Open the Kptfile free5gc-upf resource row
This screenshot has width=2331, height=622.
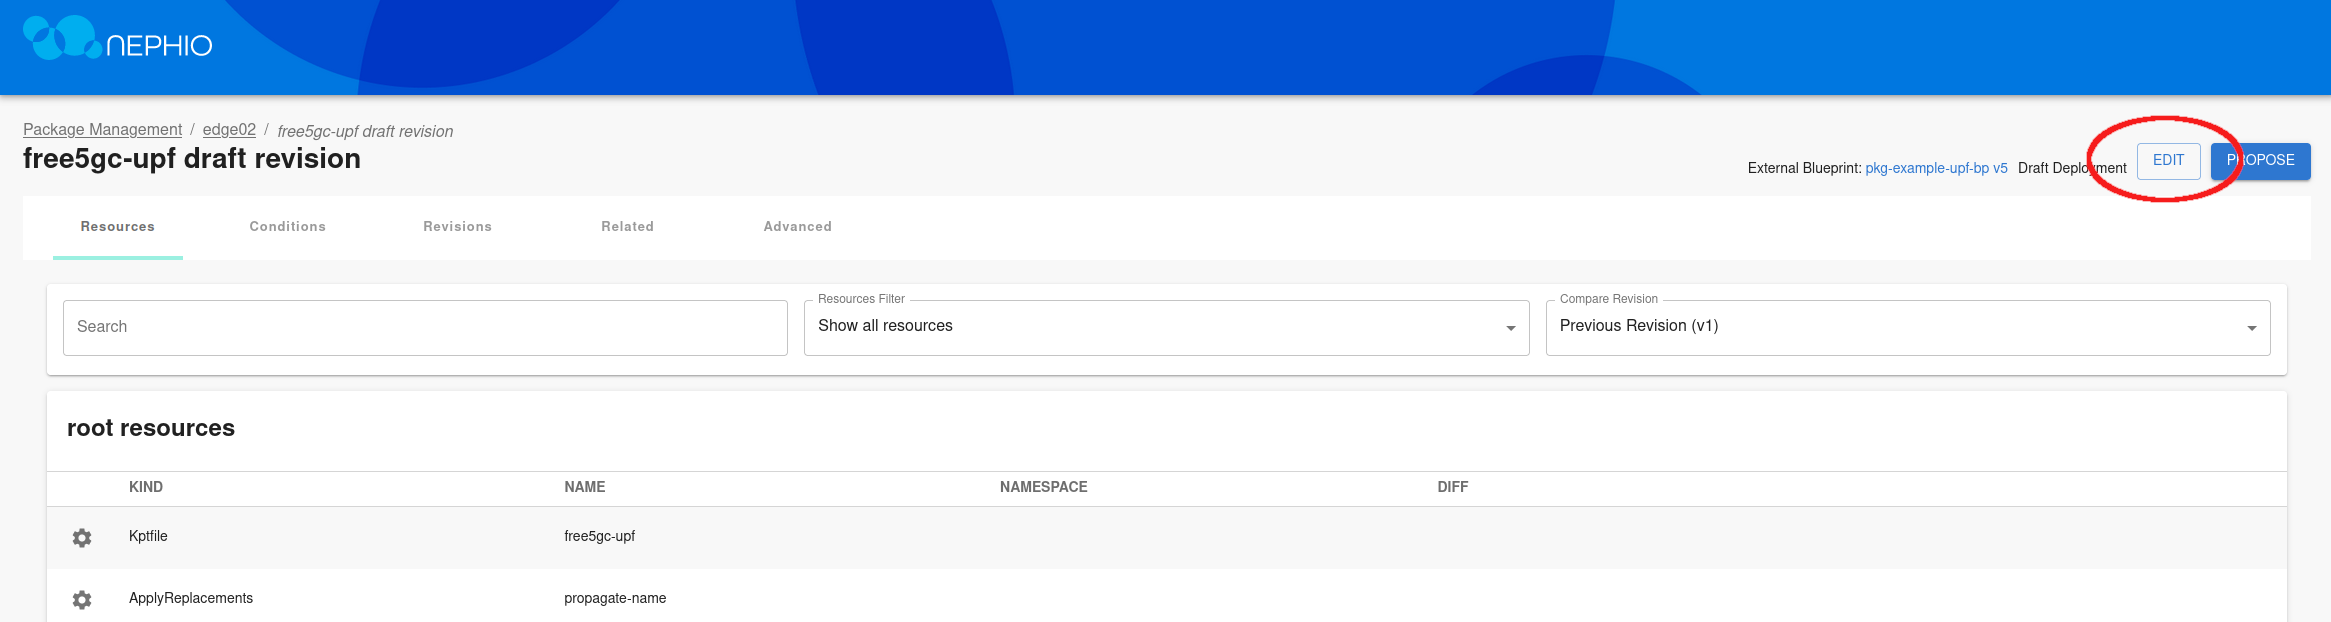tap(600, 537)
